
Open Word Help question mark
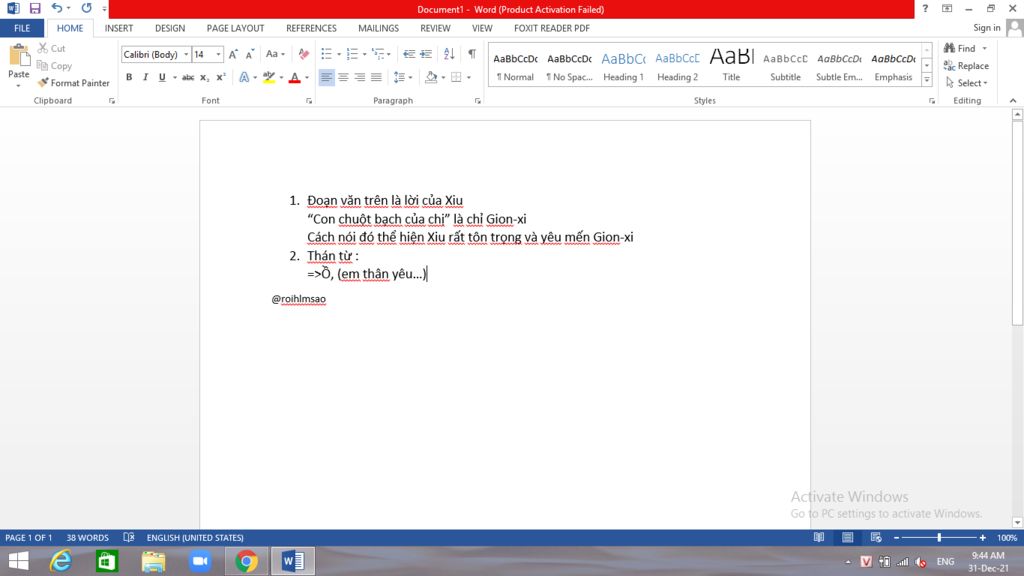(925, 8)
